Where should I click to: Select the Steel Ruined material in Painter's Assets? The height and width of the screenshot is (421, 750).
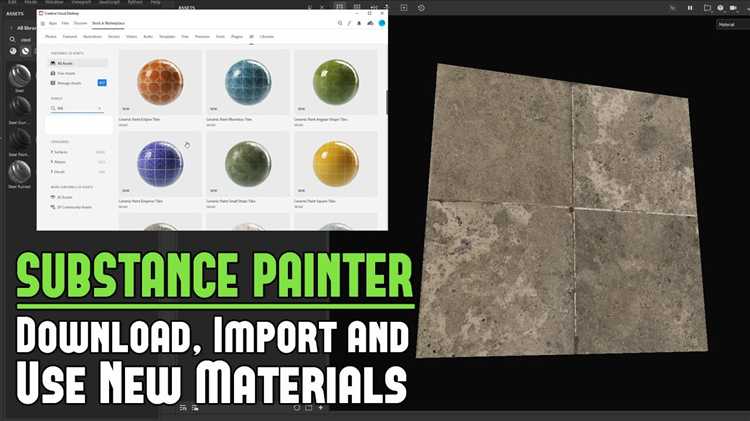20,172
